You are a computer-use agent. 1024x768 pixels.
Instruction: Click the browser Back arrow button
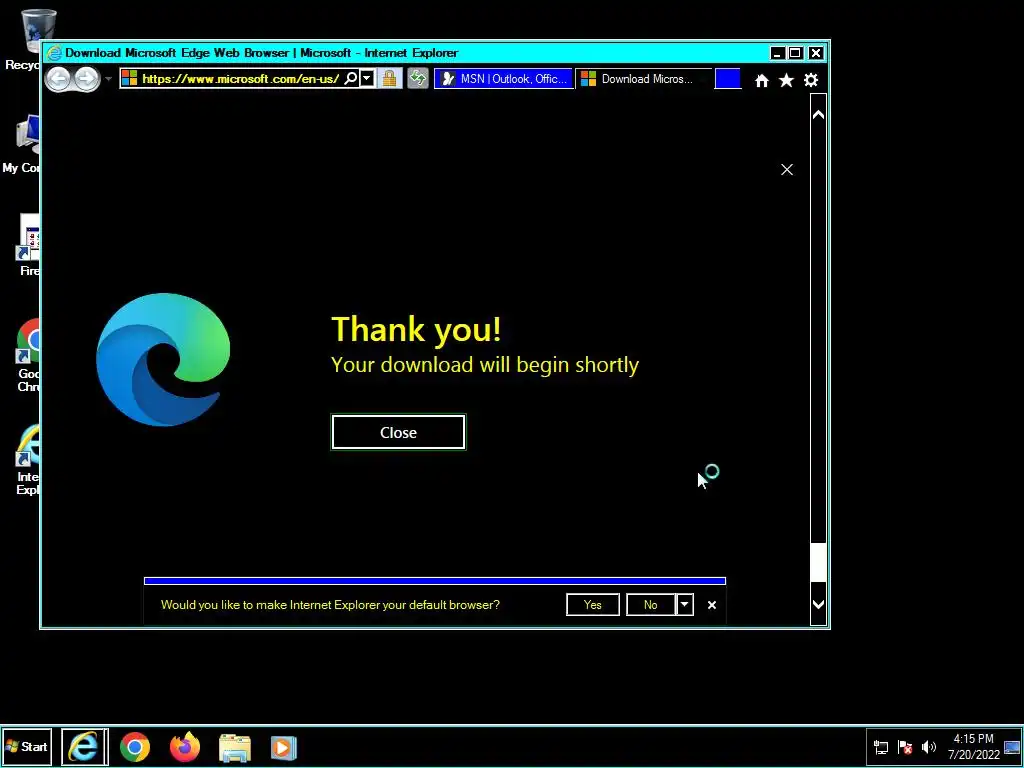tap(58, 79)
